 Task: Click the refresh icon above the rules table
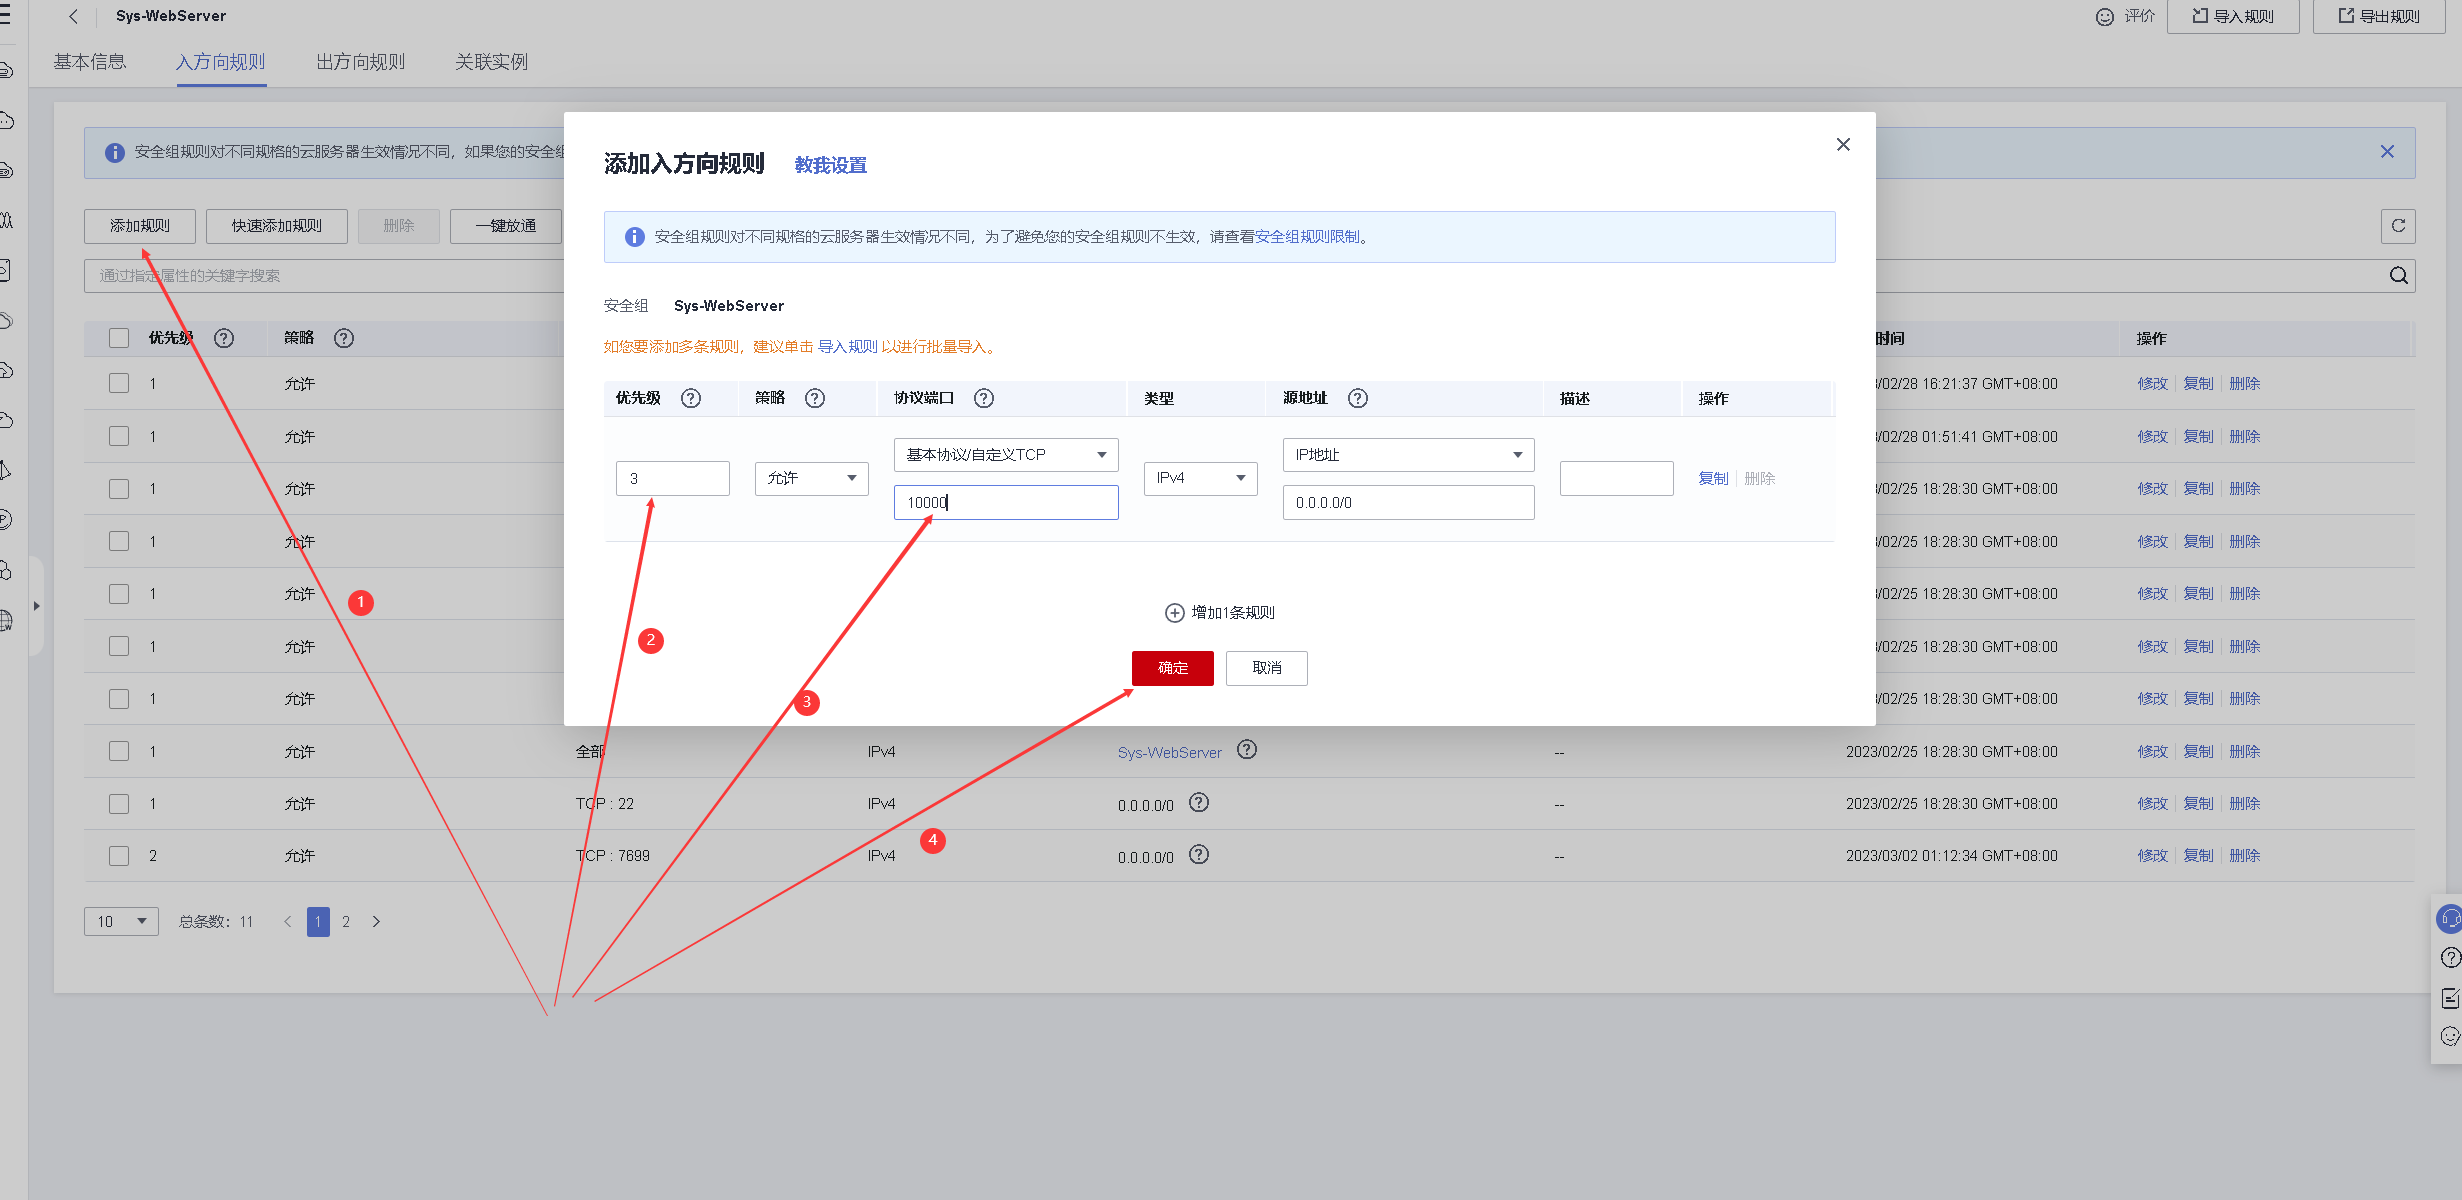click(x=2398, y=226)
